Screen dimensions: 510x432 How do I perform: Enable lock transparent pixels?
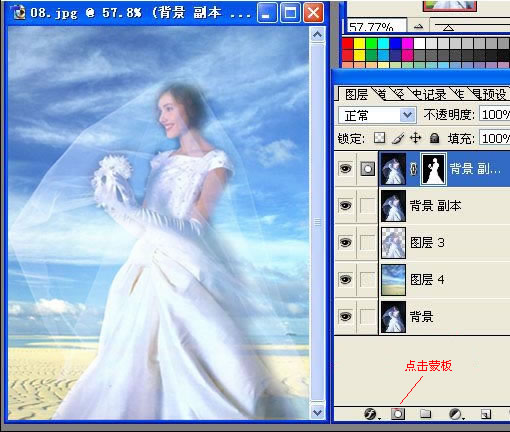coord(379,138)
